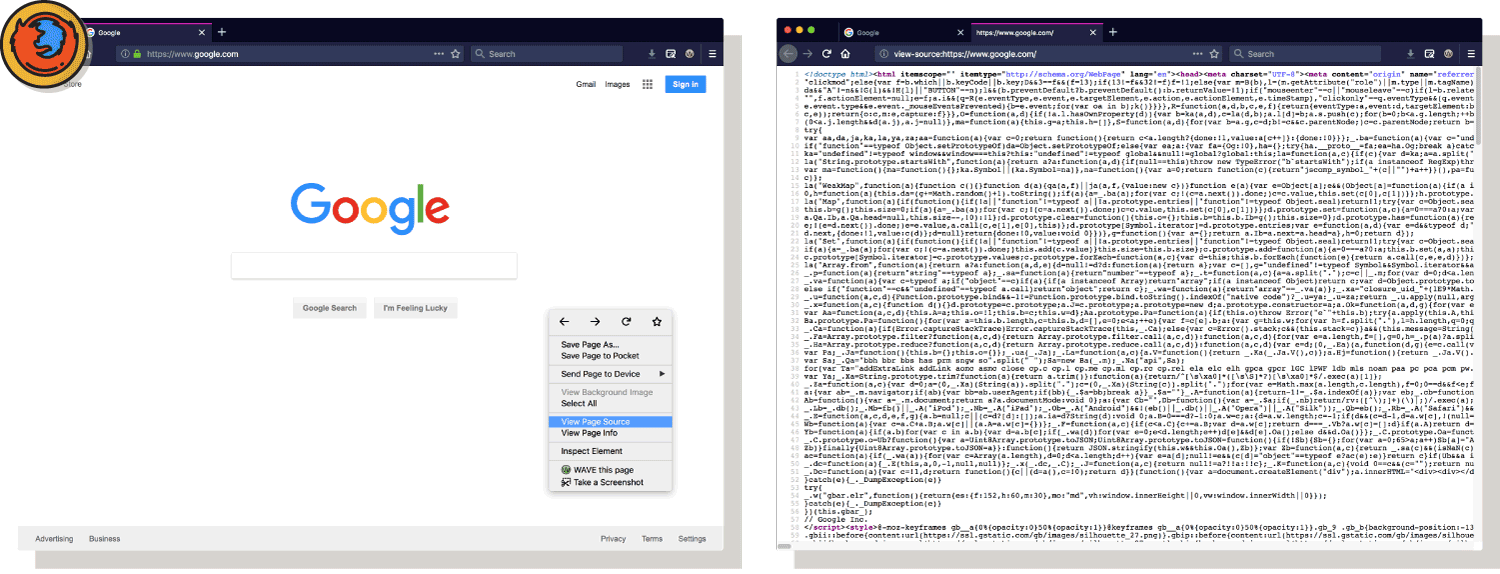1500x574 pixels.
Task: Open the hamburger menu in the left window
Action: pos(712,54)
